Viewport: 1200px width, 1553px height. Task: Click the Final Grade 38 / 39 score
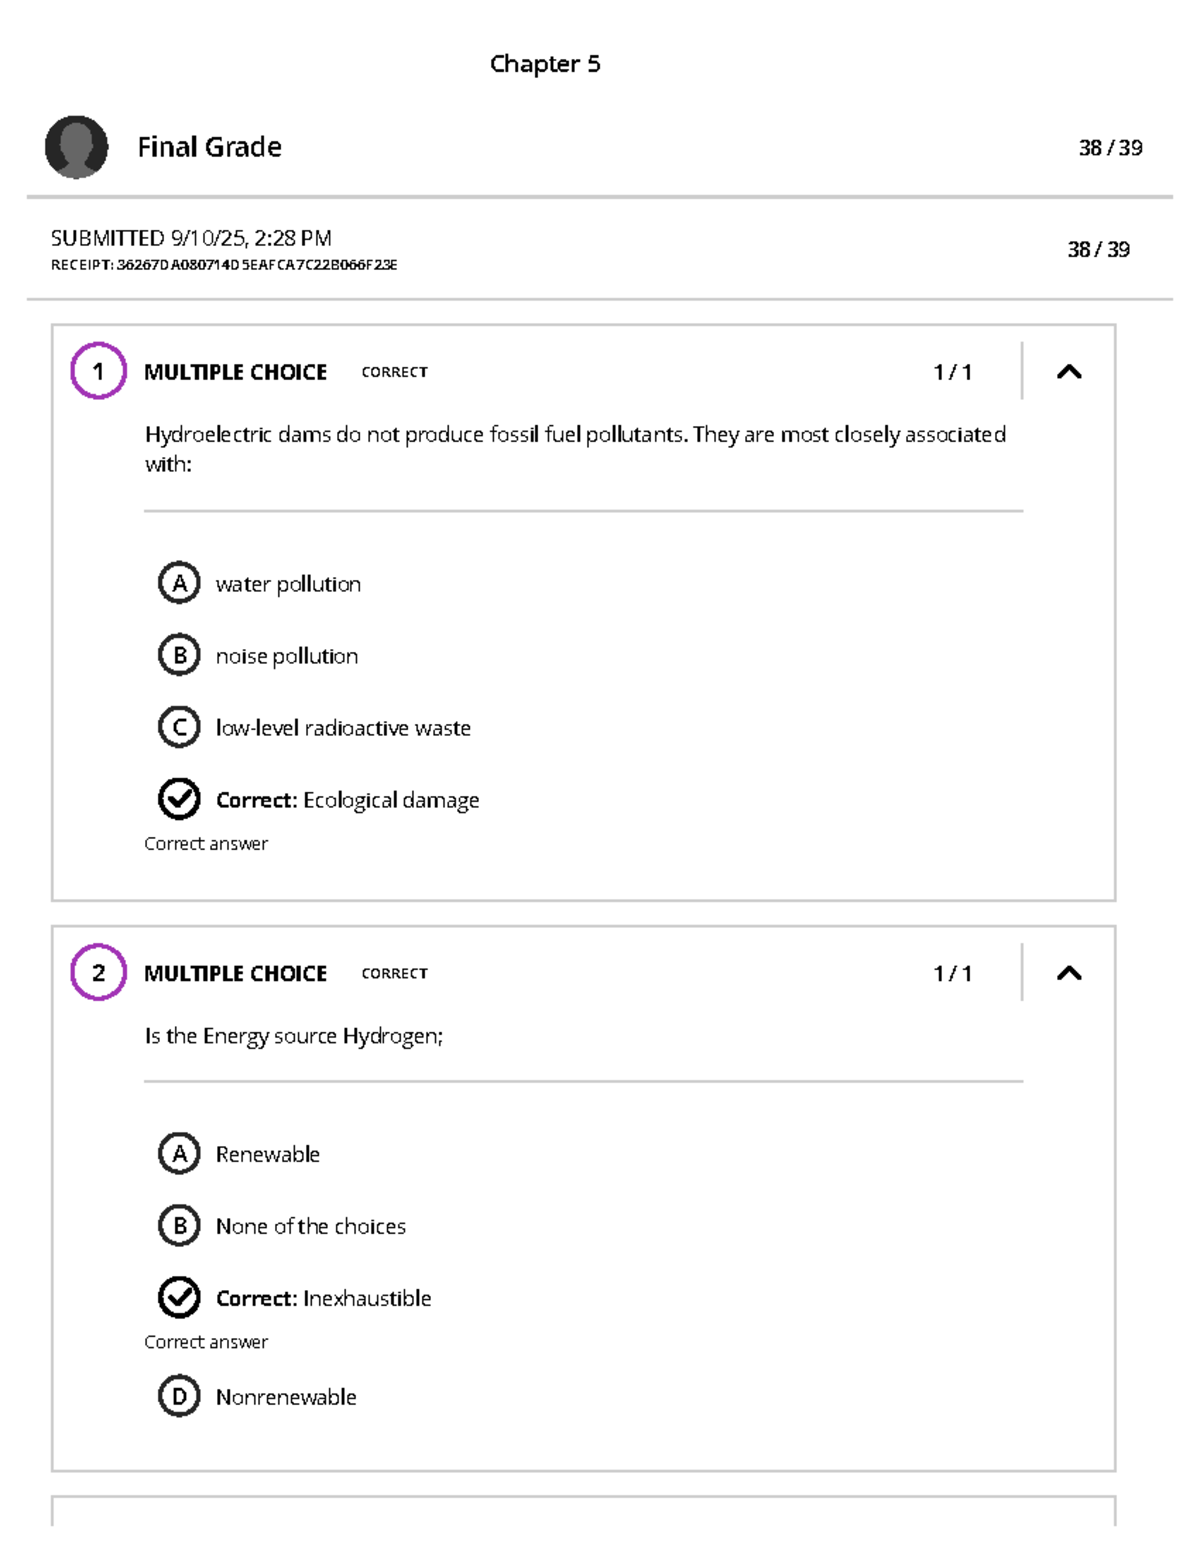coord(1110,148)
